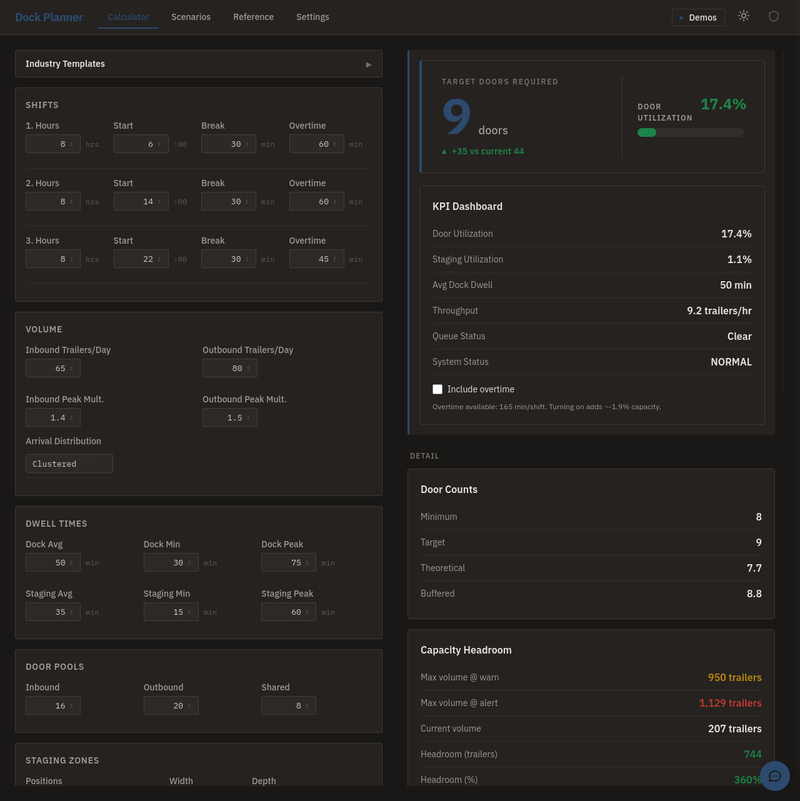Switch to the Calculator tab
The image size is (800, 801).
click(x=128, y=17)
